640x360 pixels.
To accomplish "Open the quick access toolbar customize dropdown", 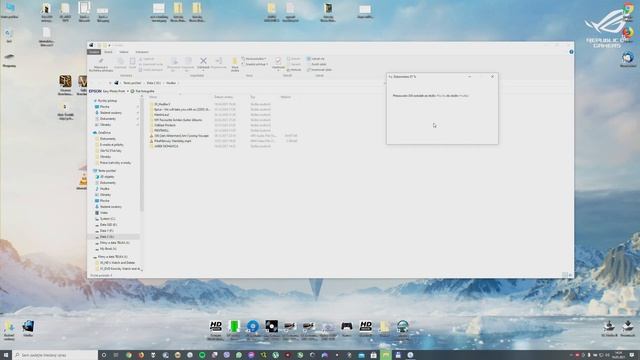I will (109, 45).
